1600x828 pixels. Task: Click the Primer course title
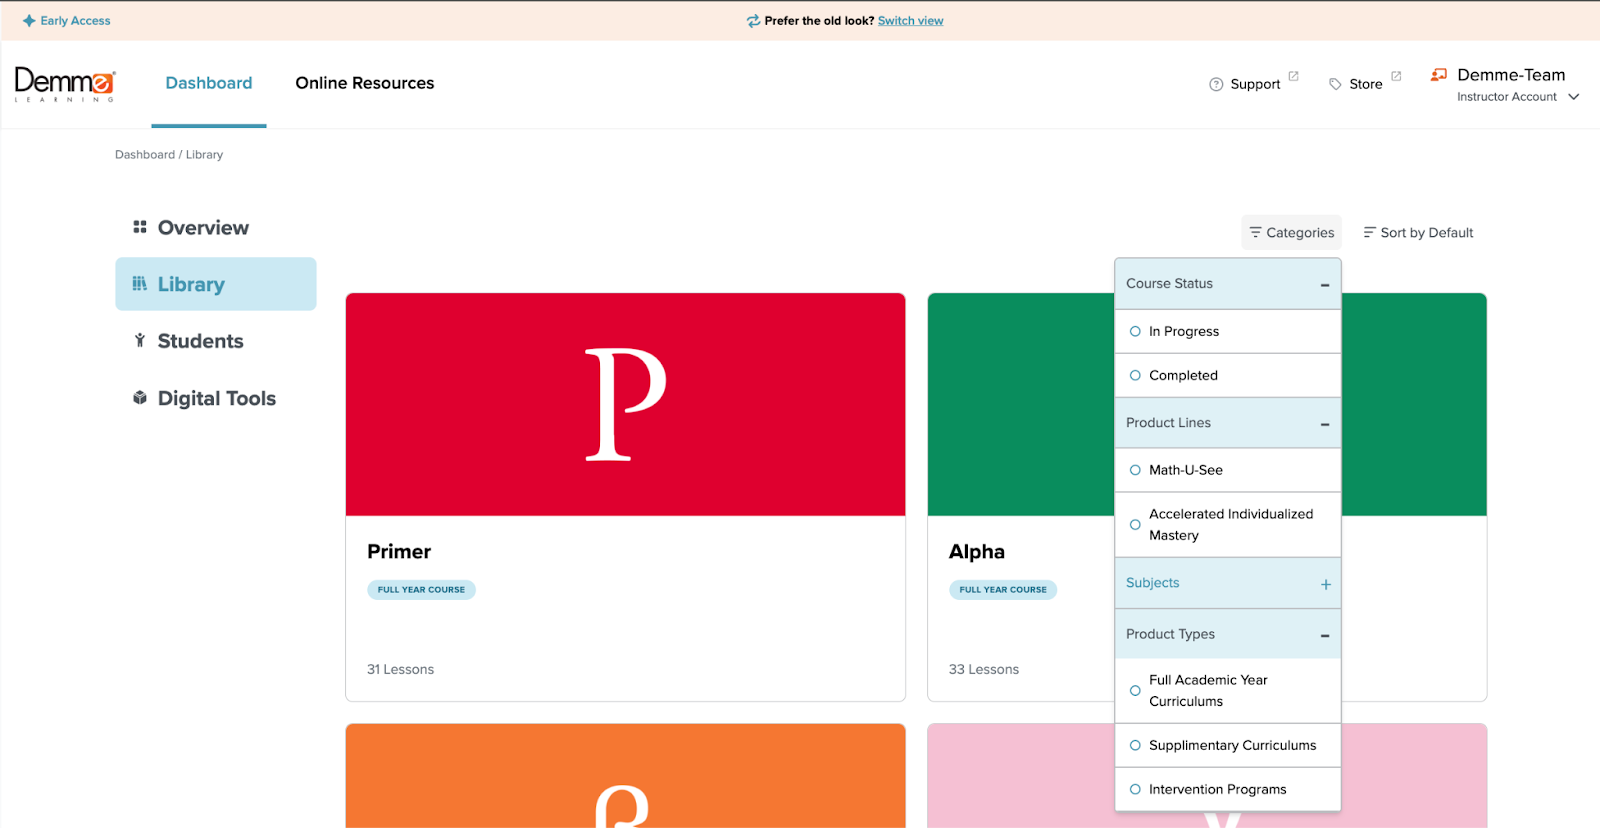coord(399,552)
